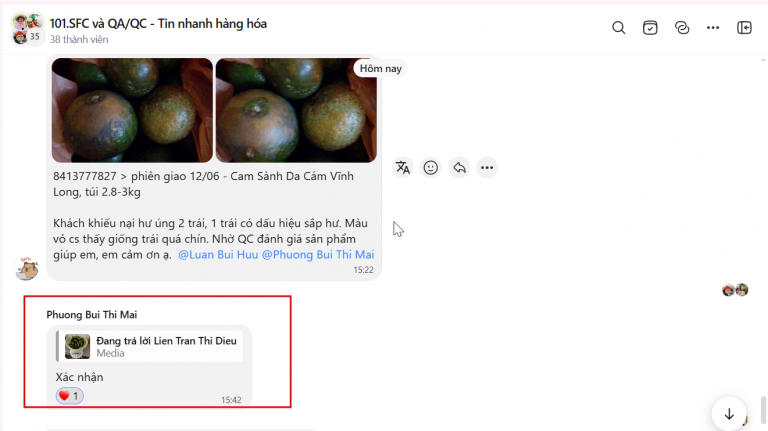Open the heart reaction count on Xác nhận
This screenshot has width=768, height=431.
[70, 396]
